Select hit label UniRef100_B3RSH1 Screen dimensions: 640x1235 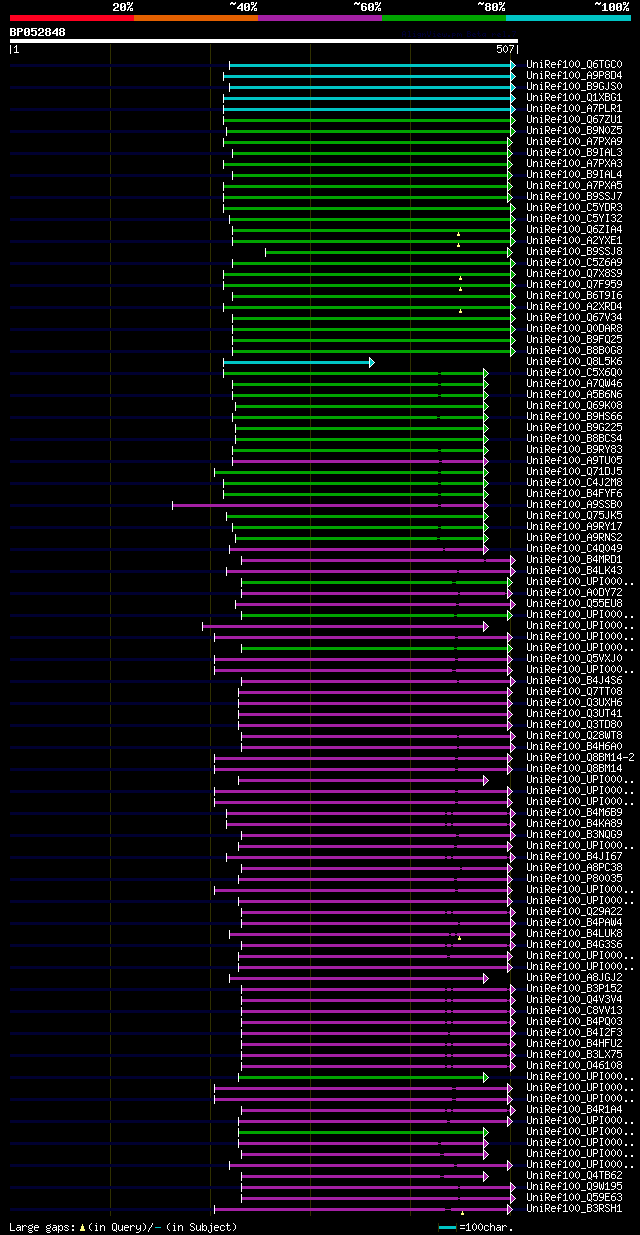[x=574, y=1208]
